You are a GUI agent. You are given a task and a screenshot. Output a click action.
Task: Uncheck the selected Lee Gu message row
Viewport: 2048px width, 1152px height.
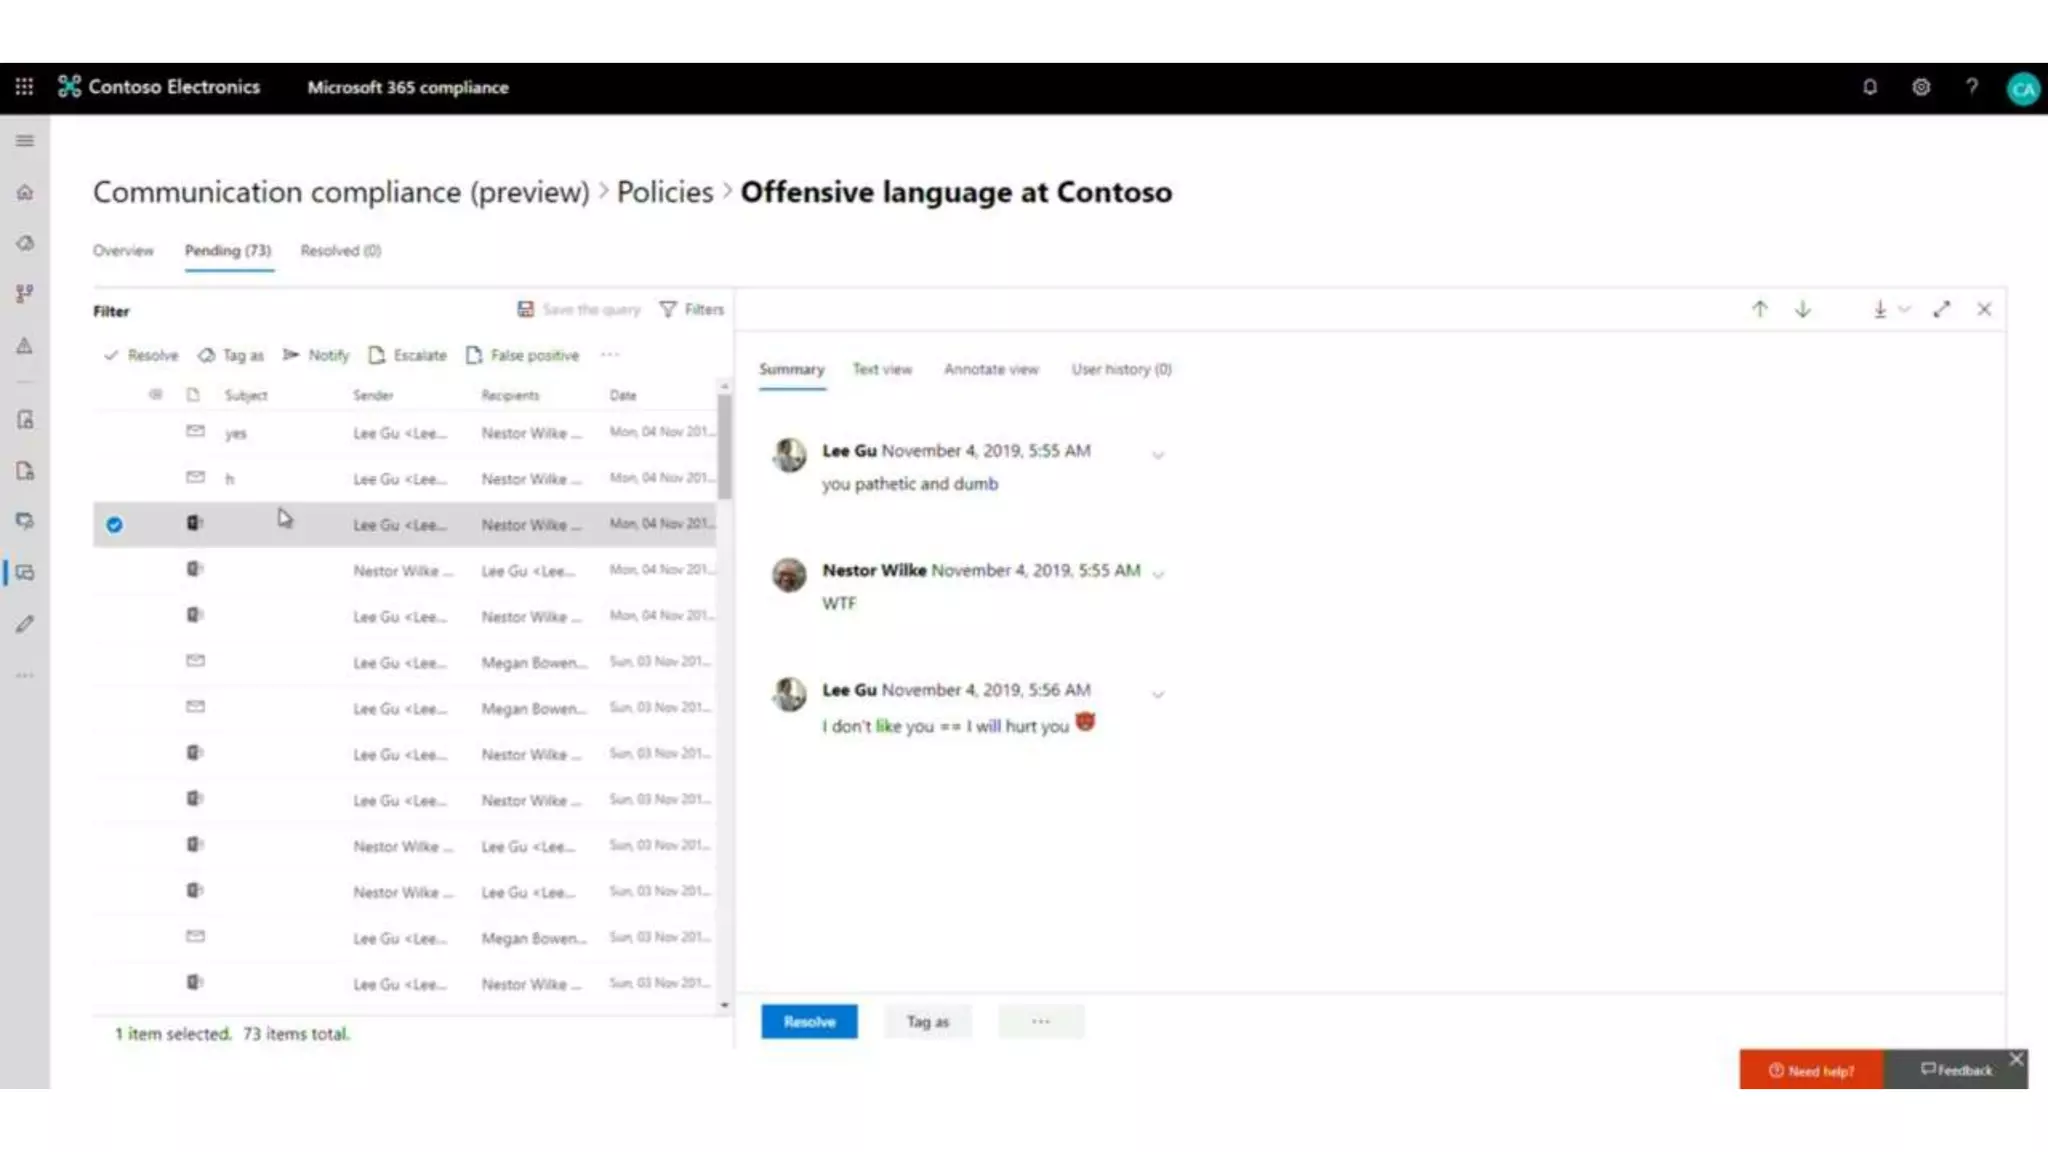click(115, 525)
